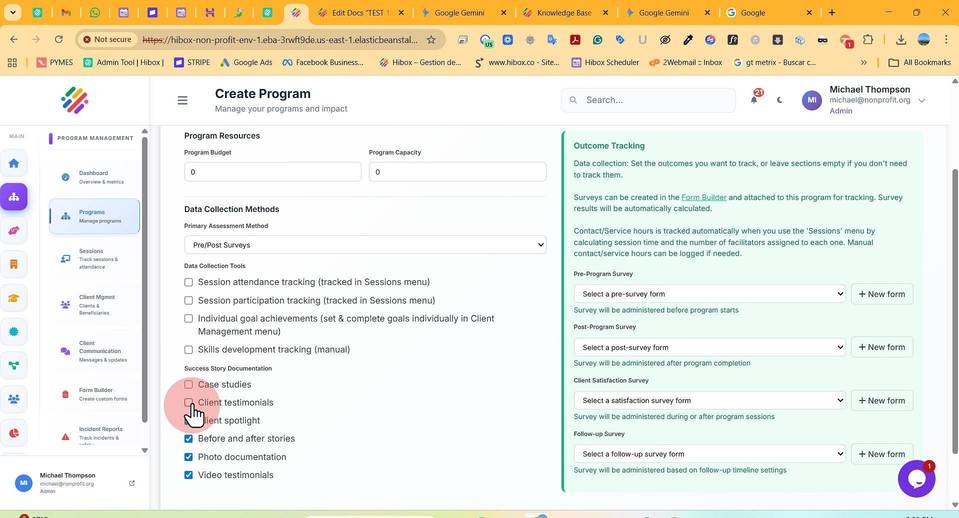
Task: Expand the Select a pre-survey form dropdown
Action: tap(710, 294)
